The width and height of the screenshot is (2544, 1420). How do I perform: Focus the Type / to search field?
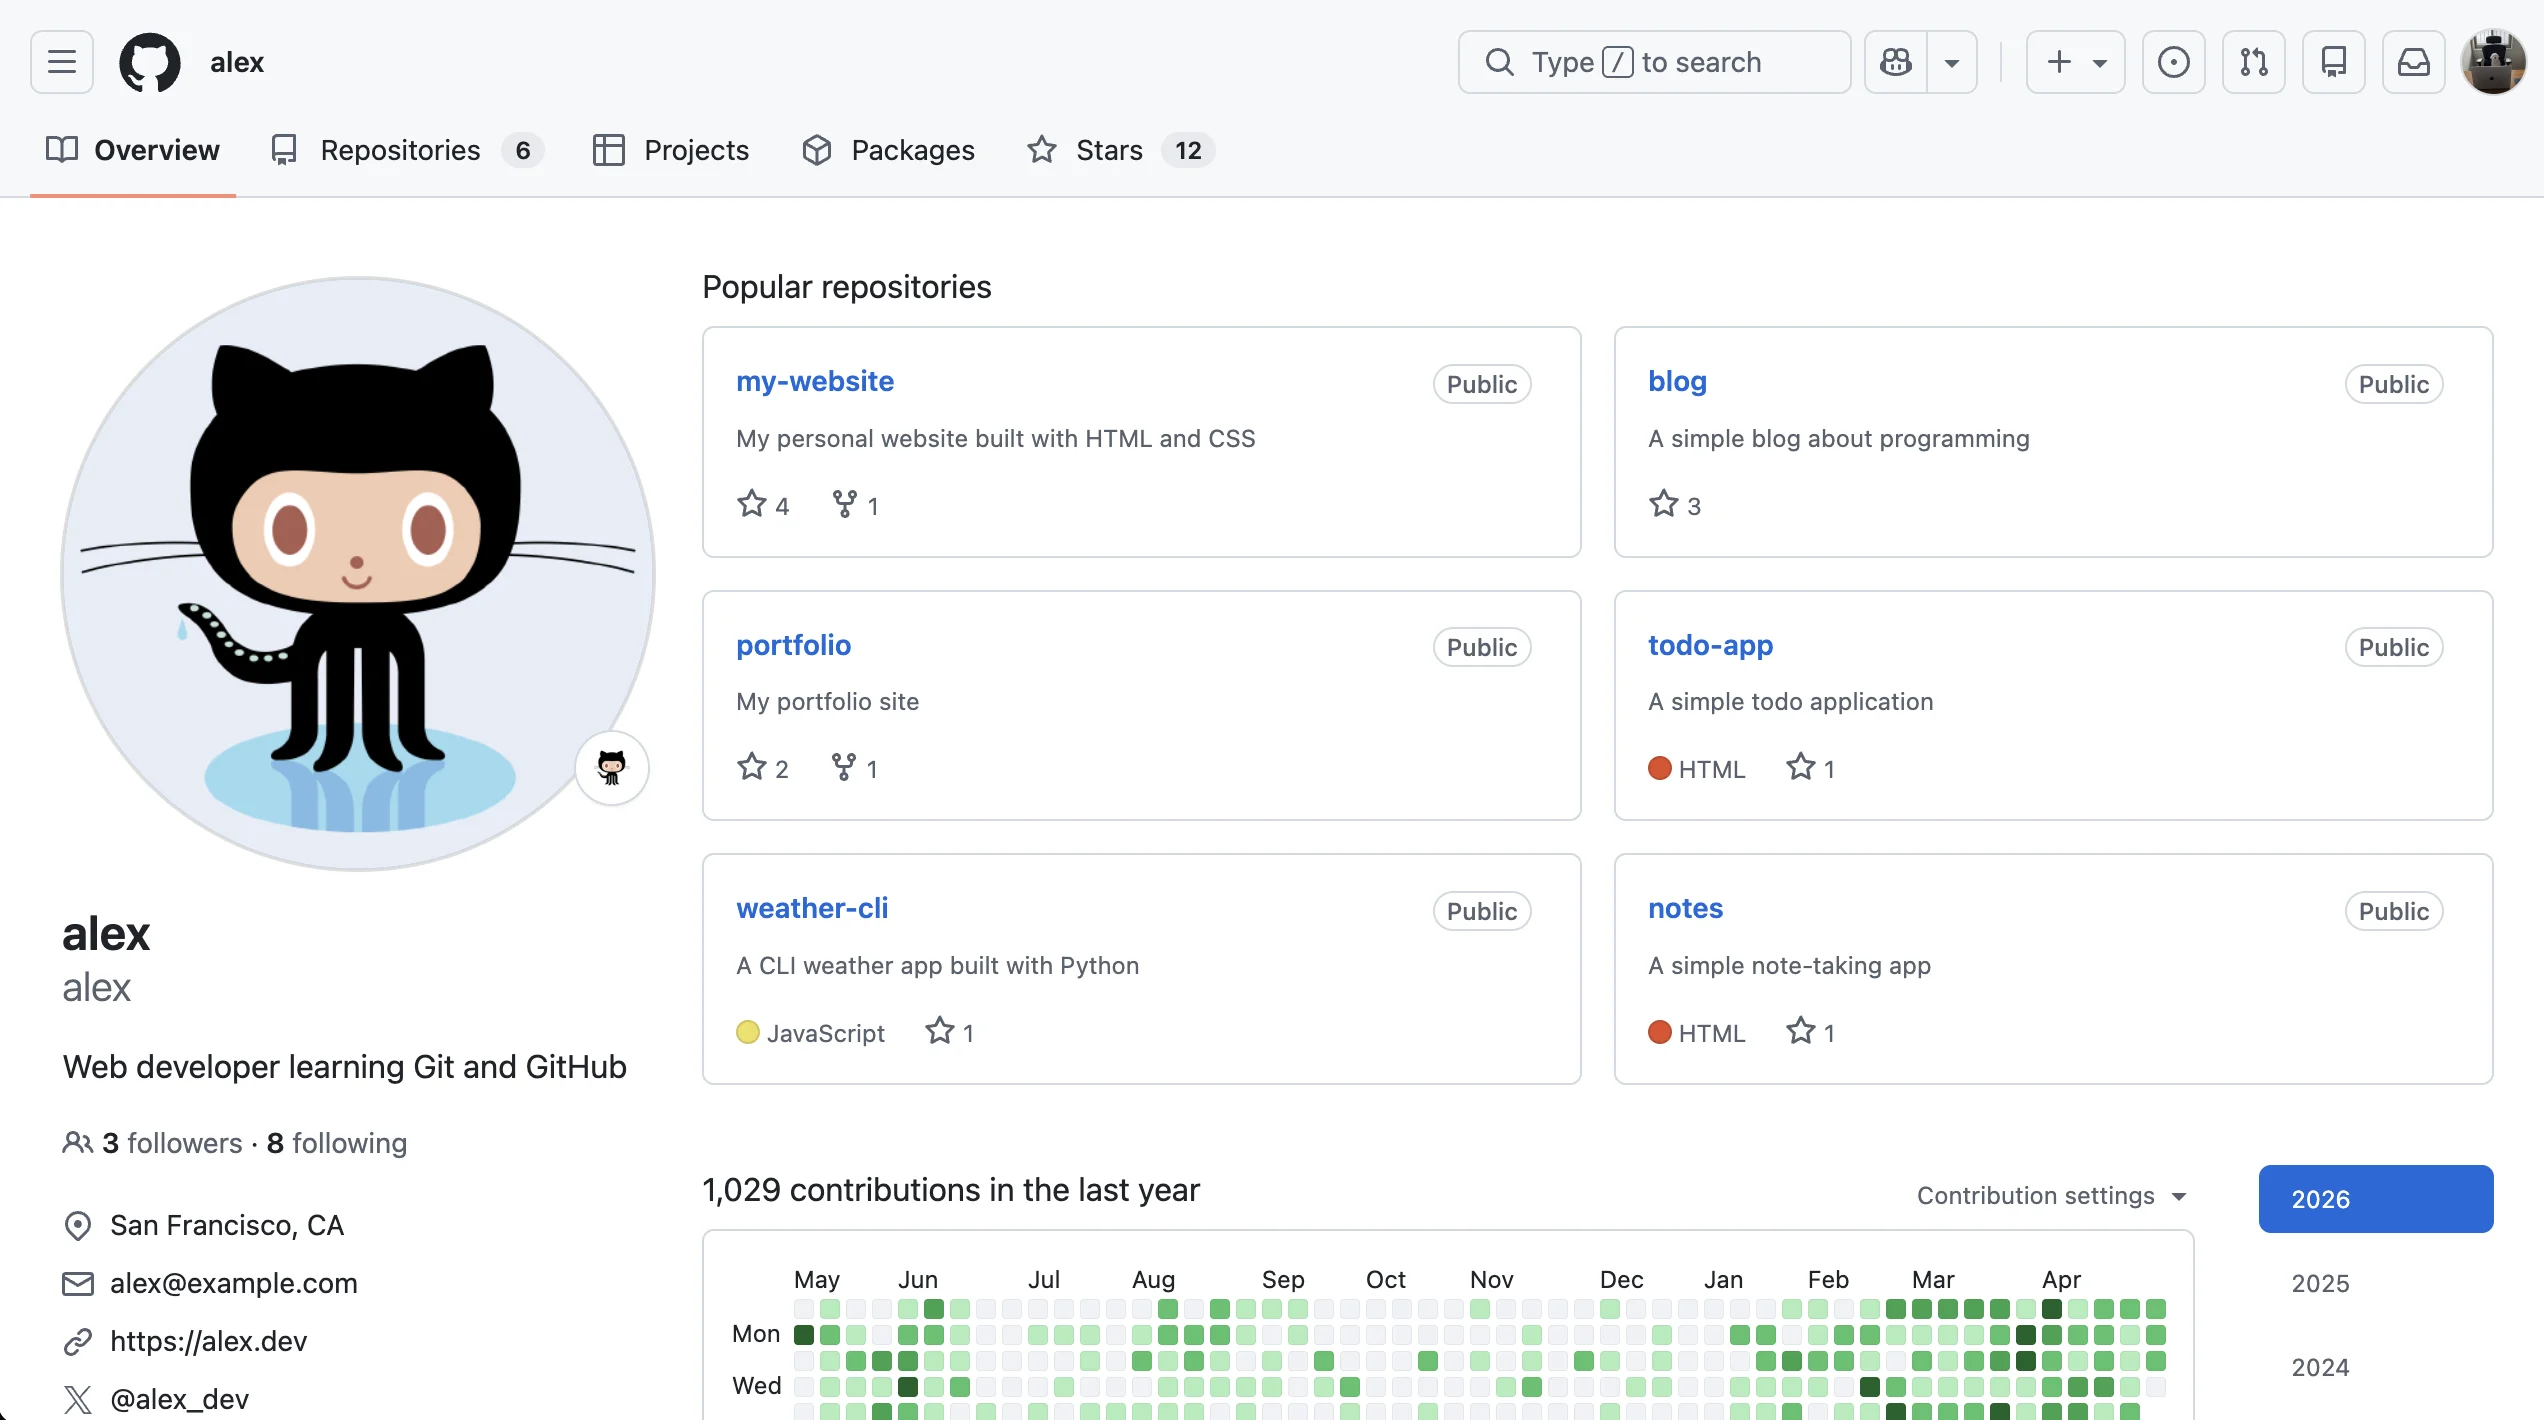1654,62
